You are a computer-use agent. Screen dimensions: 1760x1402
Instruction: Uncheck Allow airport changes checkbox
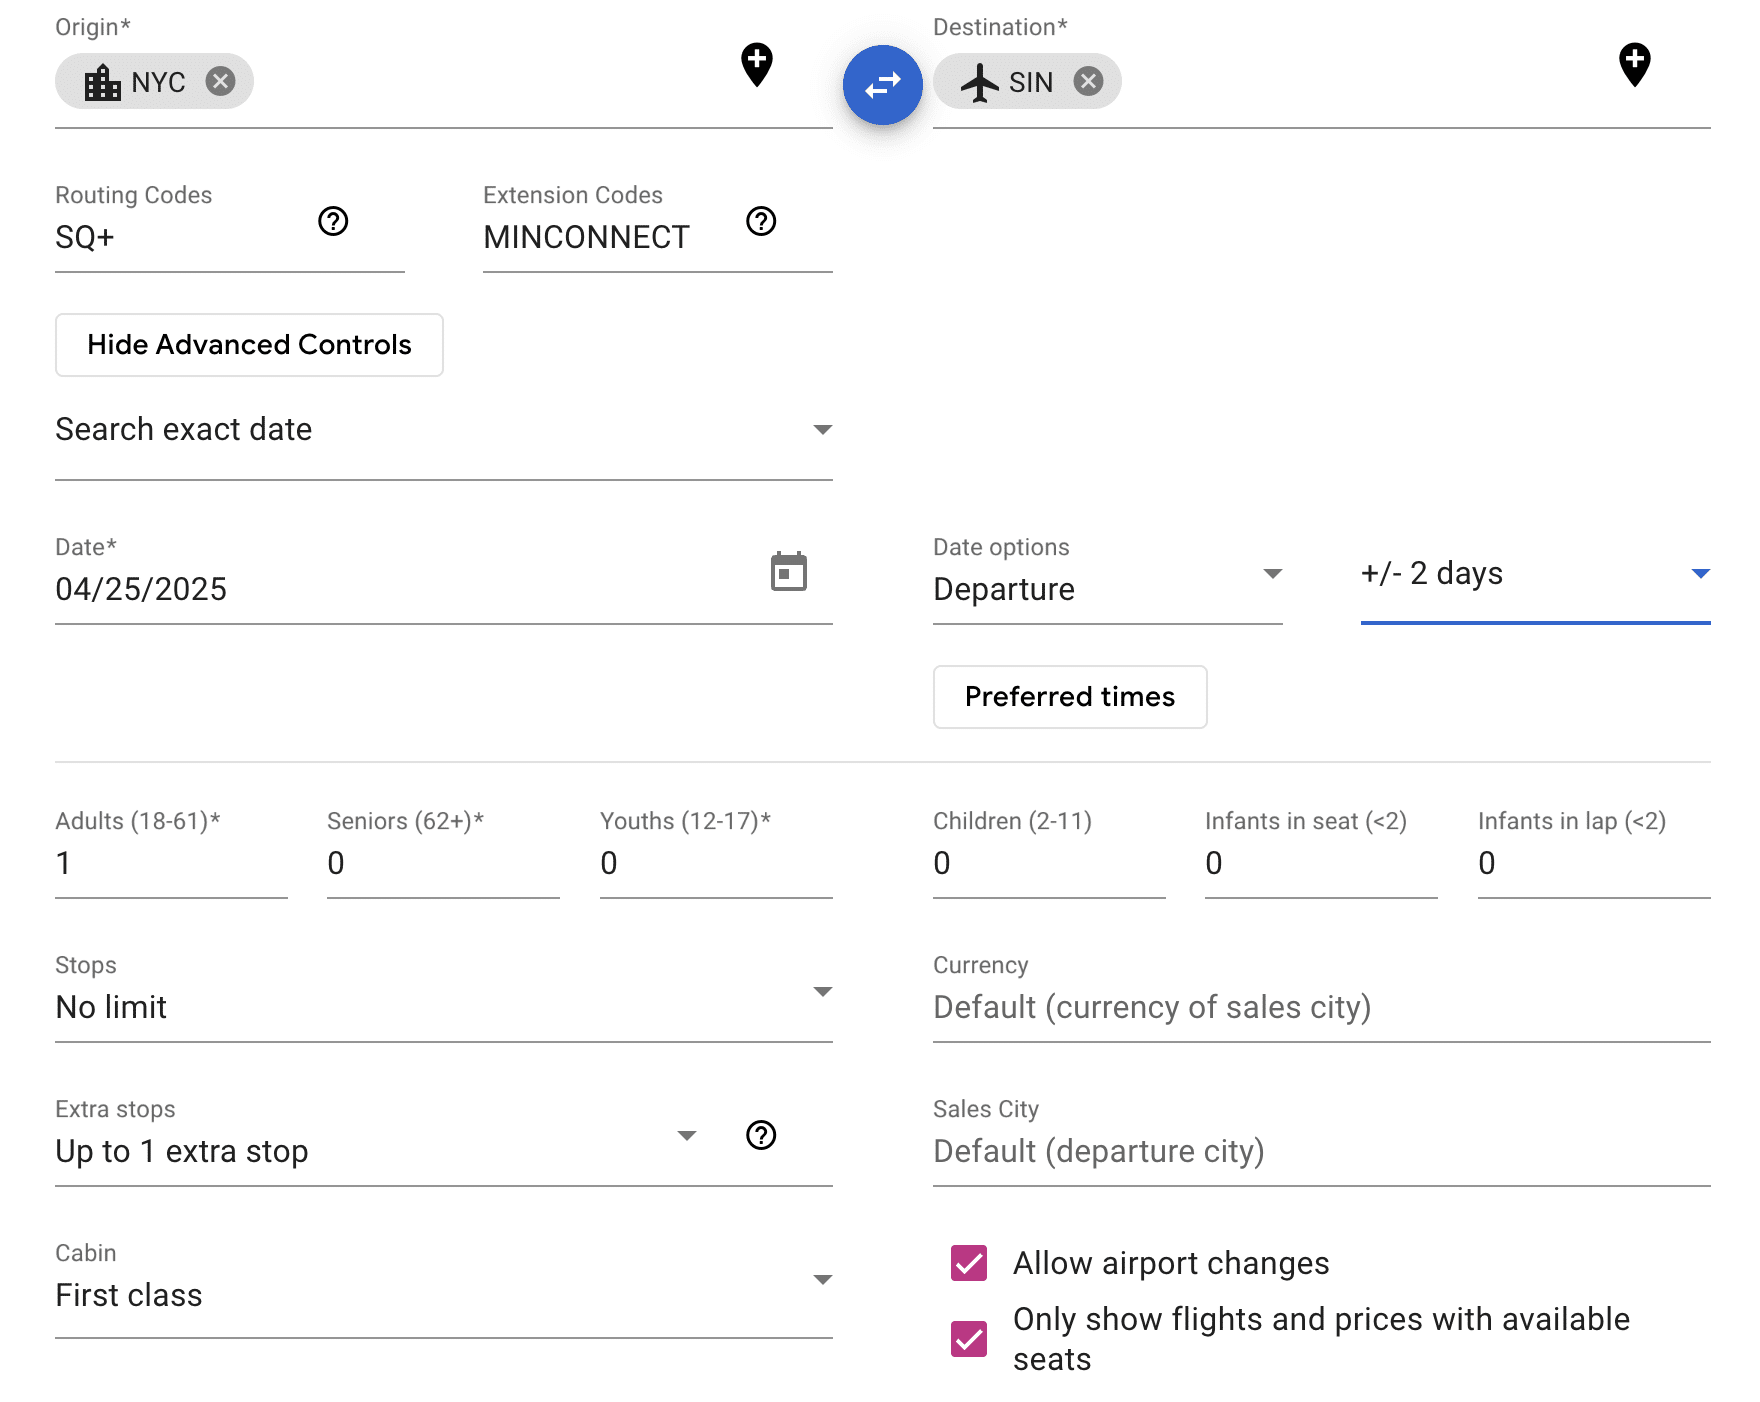969,1263
